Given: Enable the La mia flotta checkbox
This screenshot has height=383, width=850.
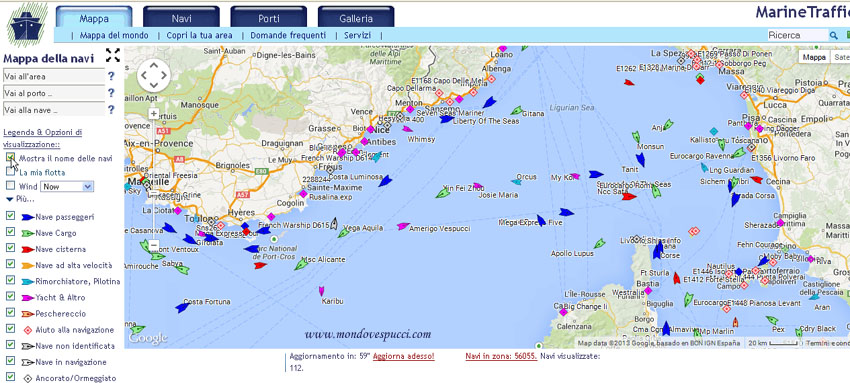Looking at the screenshot, I should [x=10, y=172].
